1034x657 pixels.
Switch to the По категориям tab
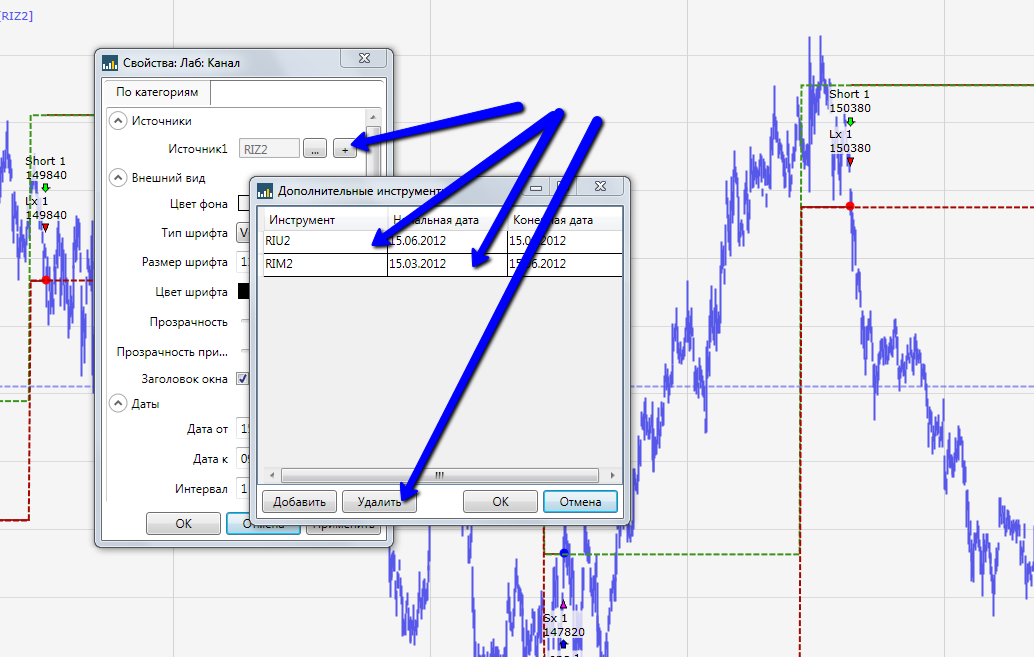coord(157,92)
